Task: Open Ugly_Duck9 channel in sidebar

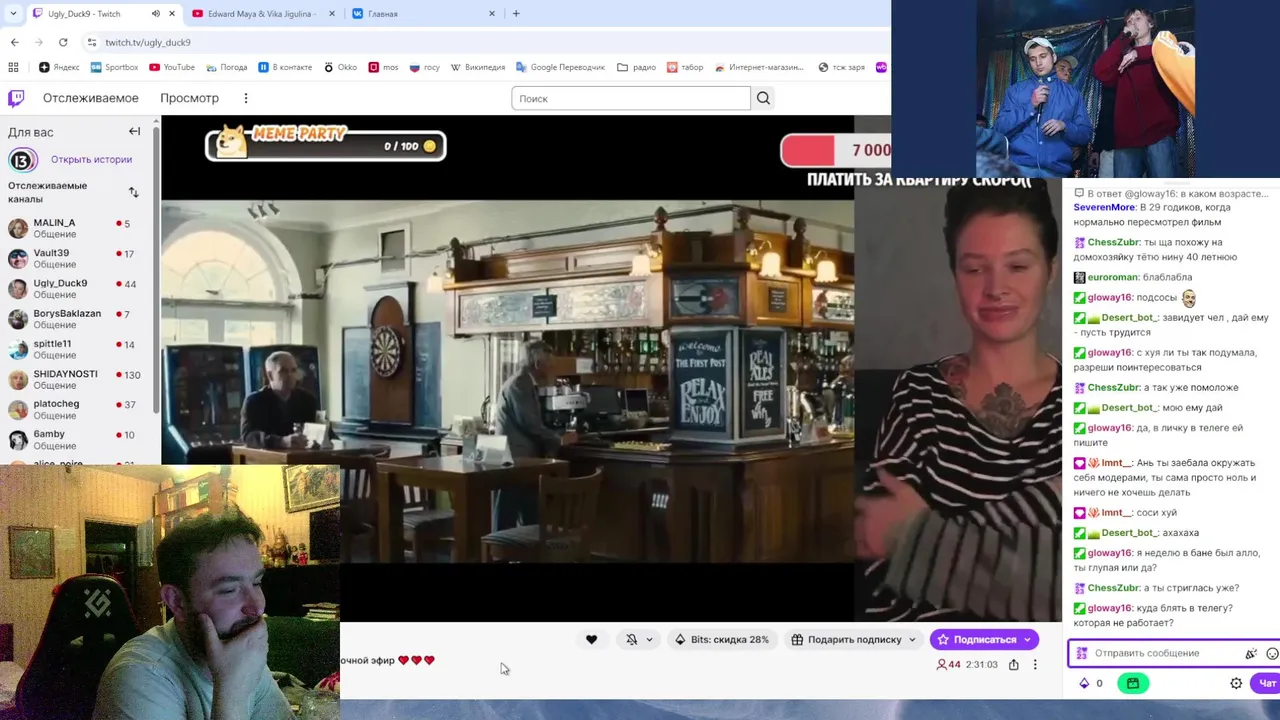Action: (x=79, y=288)
